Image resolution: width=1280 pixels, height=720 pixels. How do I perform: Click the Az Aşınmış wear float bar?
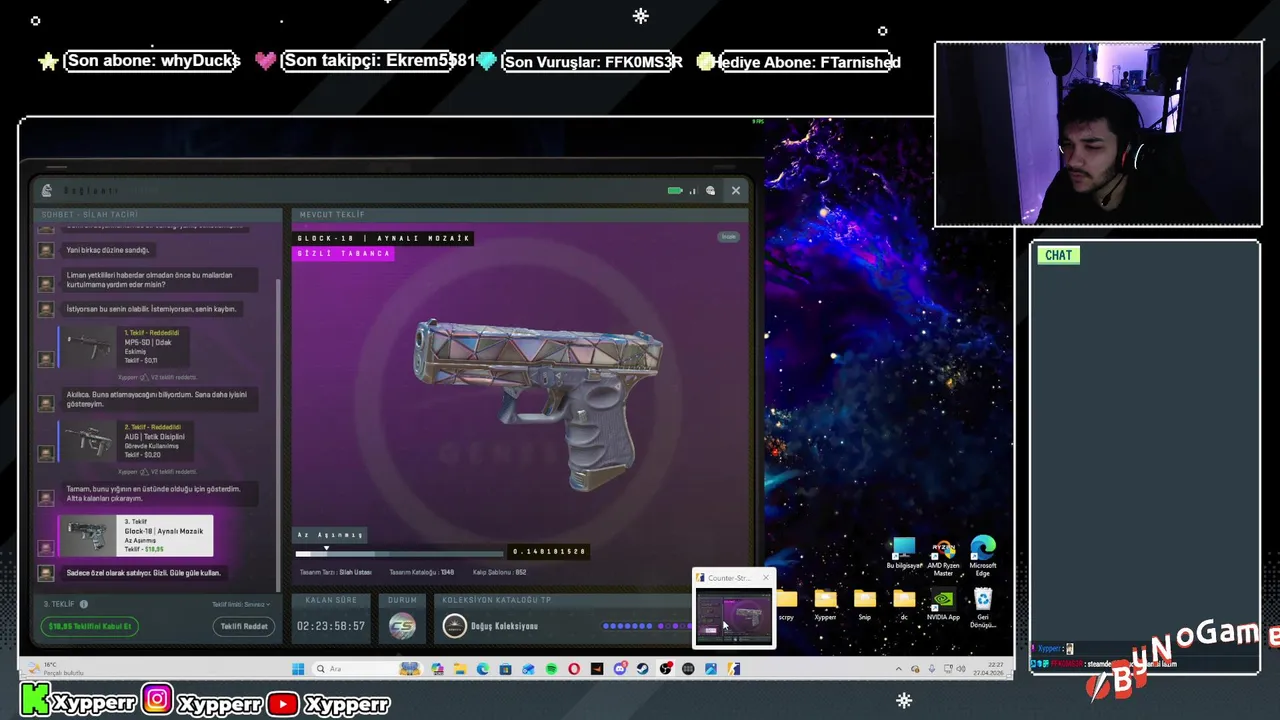tap(399, 552)
